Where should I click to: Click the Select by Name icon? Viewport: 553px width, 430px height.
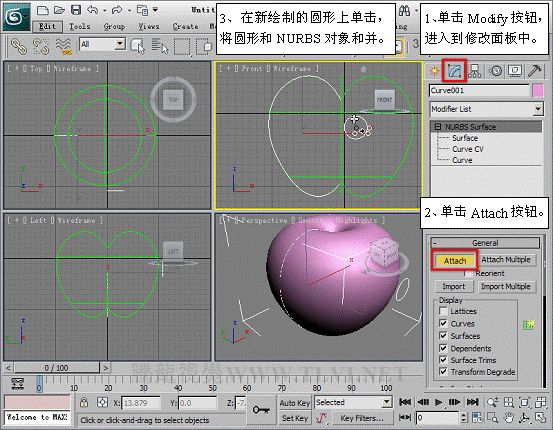coord(160,46)
